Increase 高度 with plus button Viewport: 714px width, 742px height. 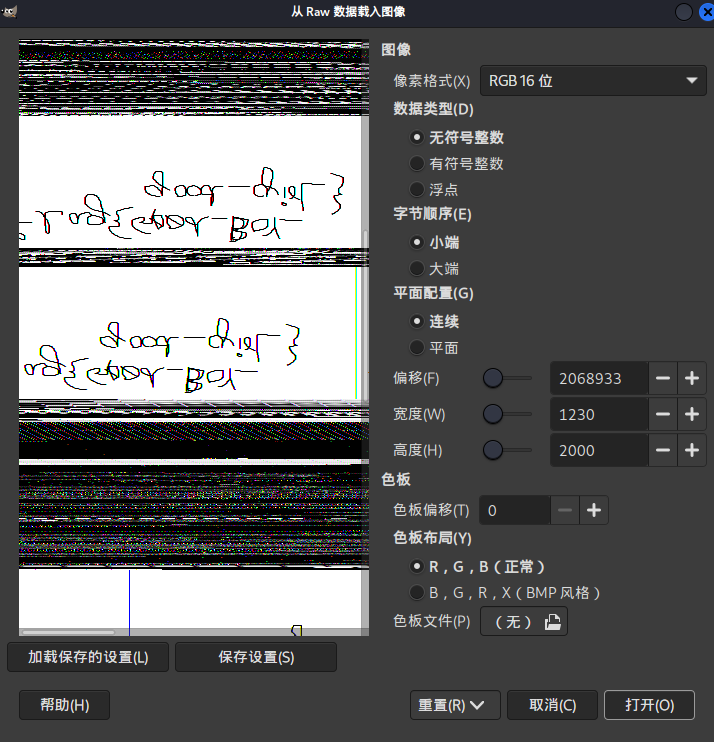692,450
